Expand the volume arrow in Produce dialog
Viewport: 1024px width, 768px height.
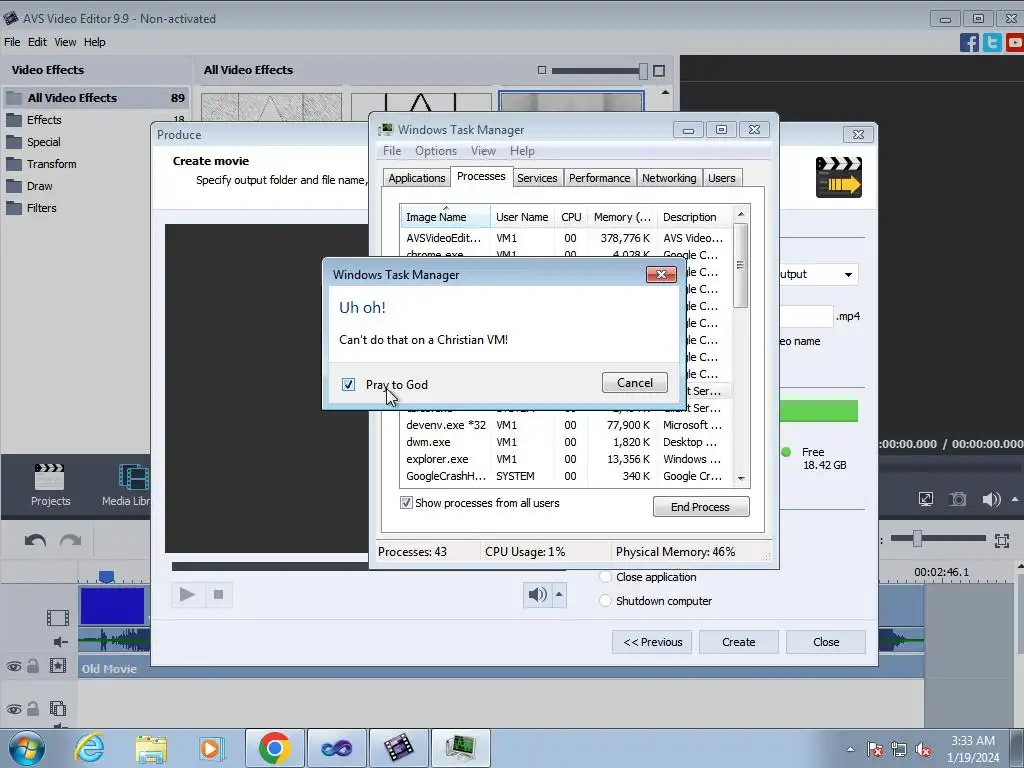(x=559, y=594)
